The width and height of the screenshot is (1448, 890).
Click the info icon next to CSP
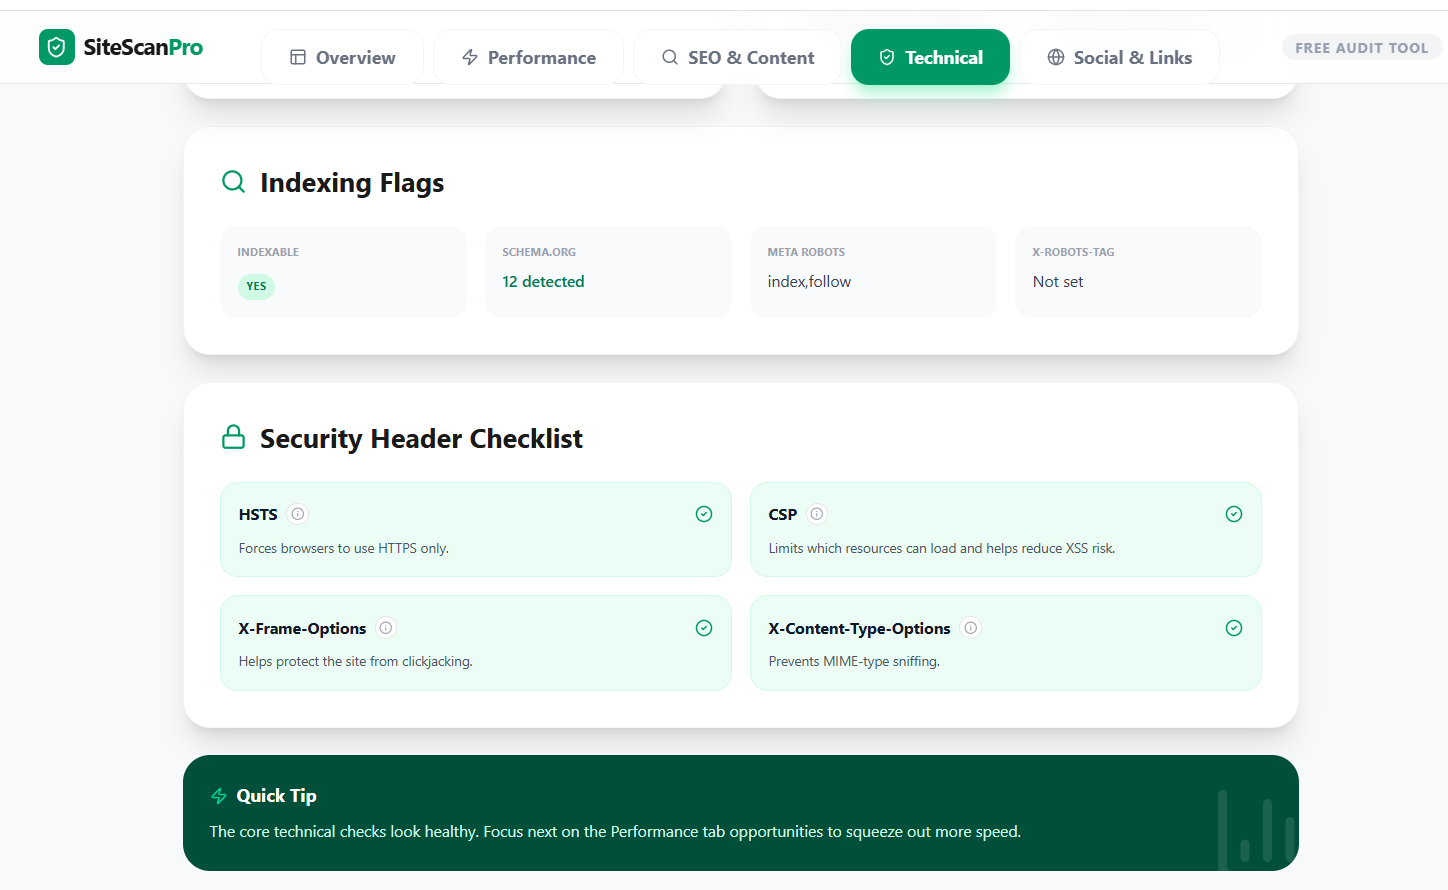(816, 513)
